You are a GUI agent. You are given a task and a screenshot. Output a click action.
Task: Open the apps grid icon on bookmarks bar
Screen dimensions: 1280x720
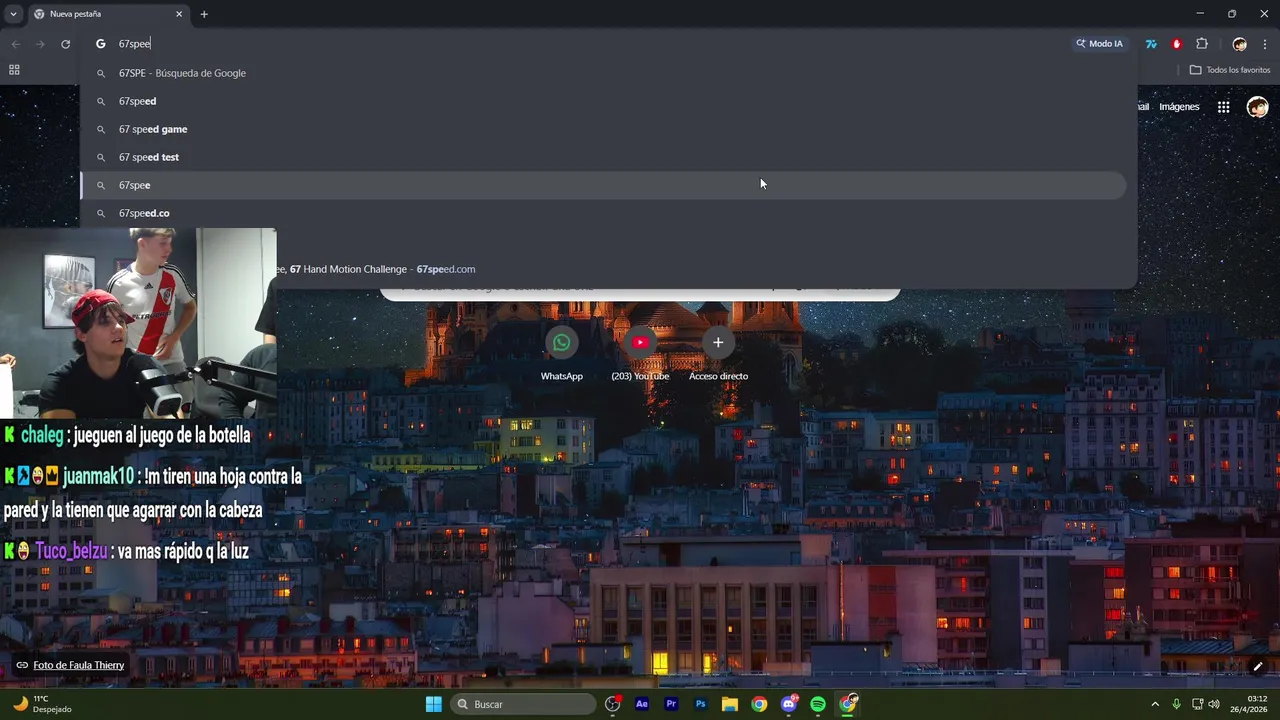point(14,70)
